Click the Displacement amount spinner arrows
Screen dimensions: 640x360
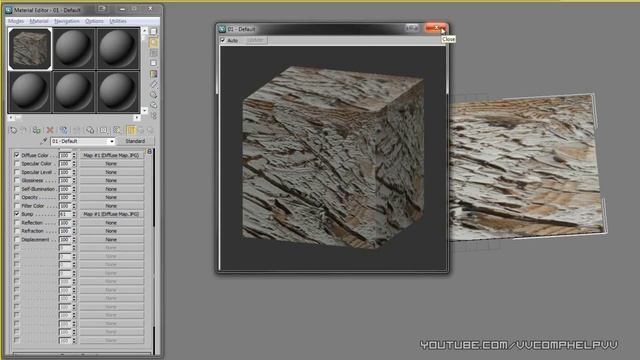tap(74, 239)
